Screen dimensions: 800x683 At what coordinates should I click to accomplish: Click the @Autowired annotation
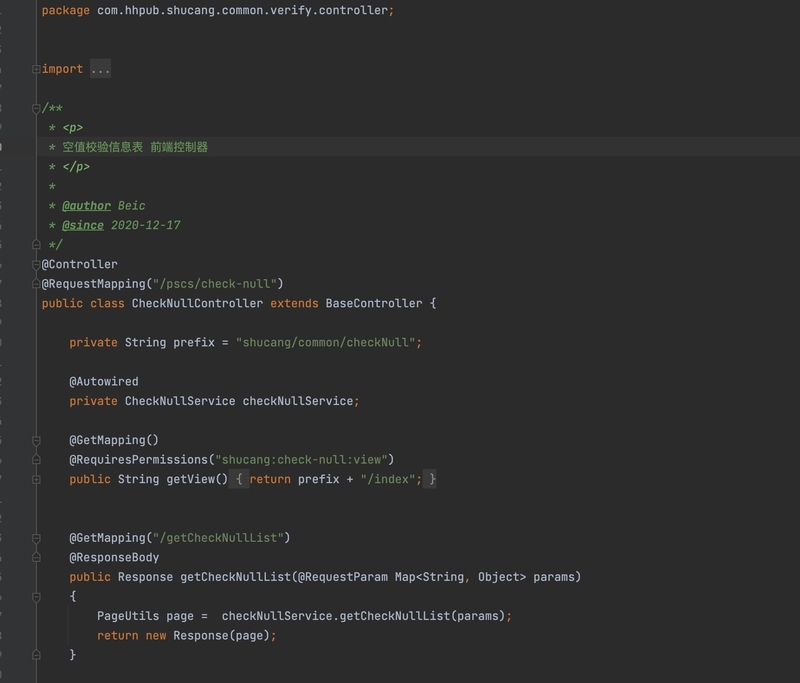104,382
